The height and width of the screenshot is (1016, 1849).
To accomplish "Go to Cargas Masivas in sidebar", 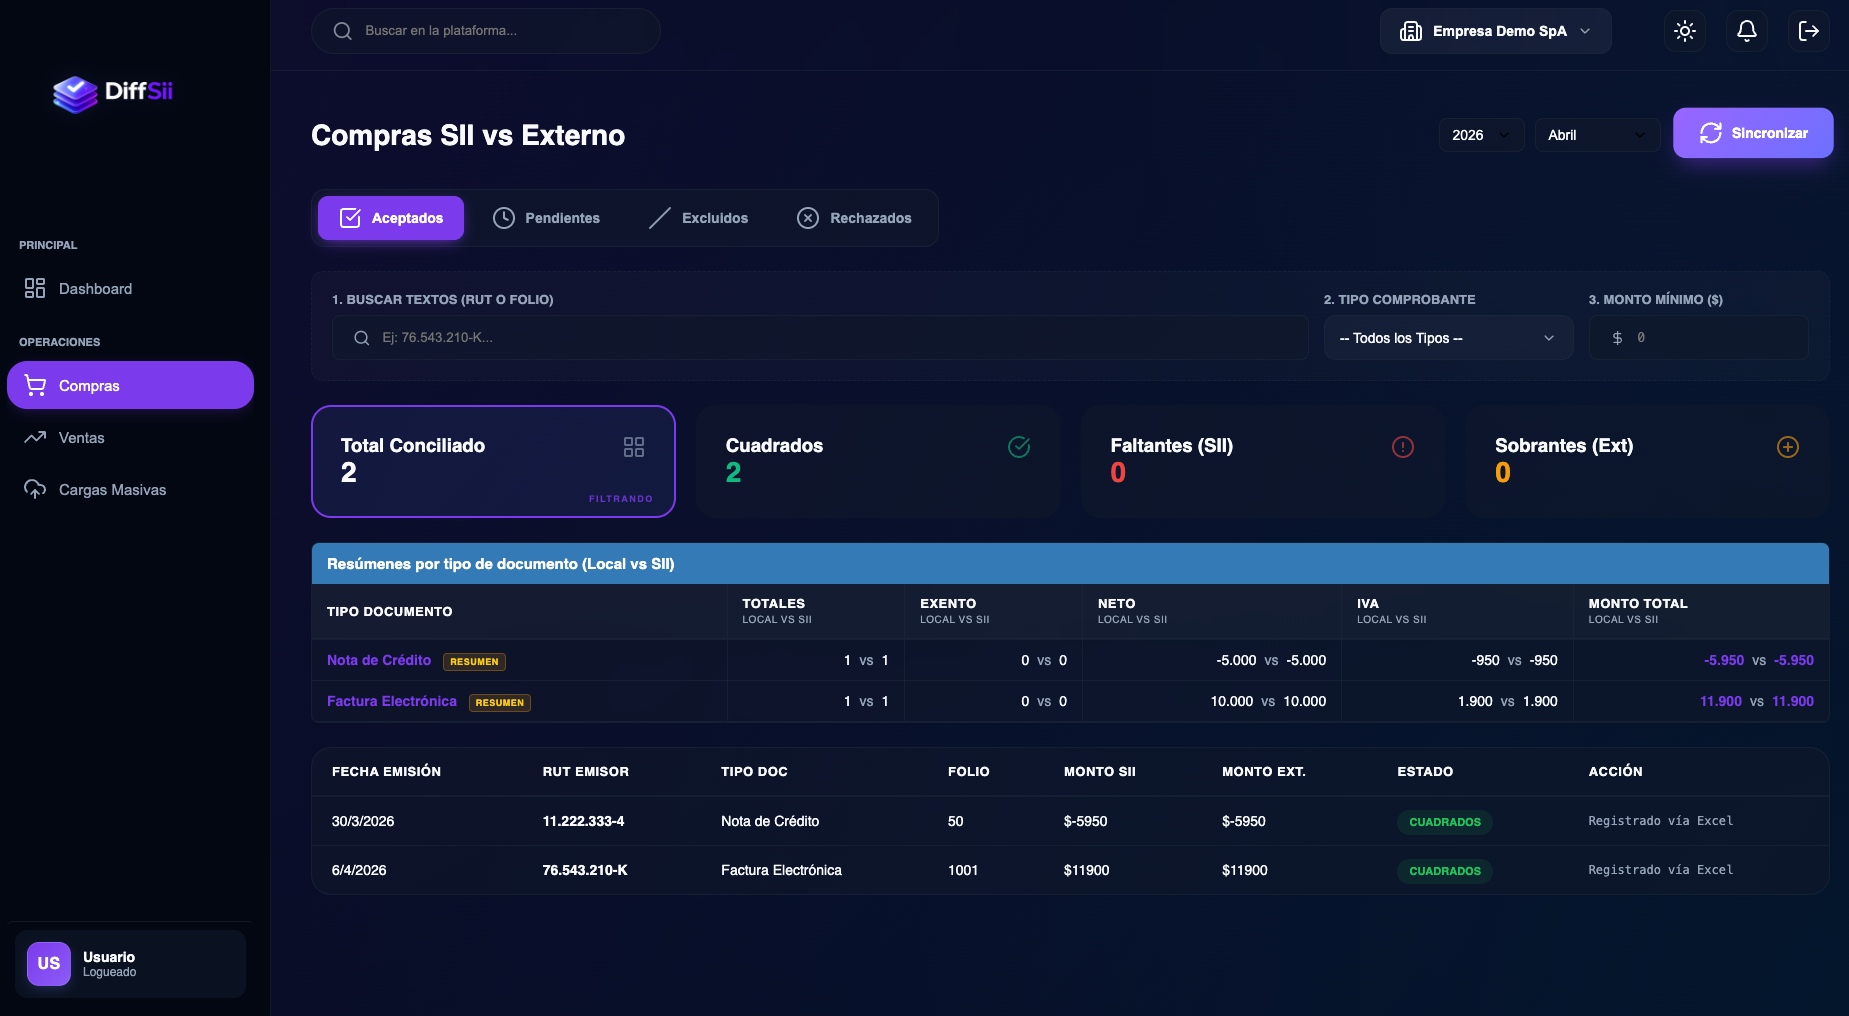I will 112,490.
